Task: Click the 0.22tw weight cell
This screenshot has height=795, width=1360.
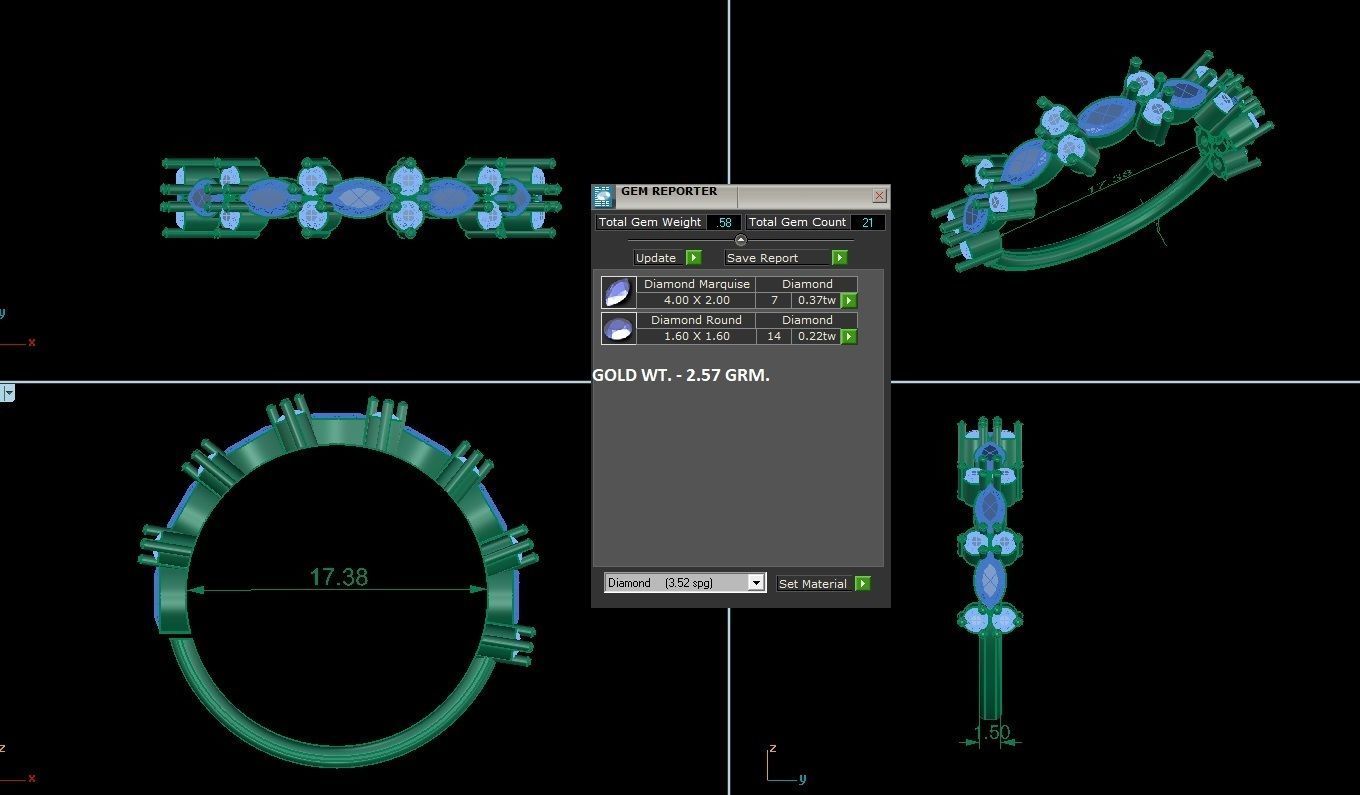Action: (x=816, y=336)
